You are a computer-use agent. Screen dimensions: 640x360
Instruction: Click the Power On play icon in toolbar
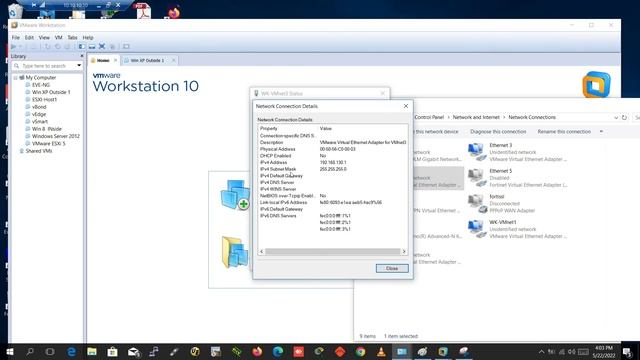(x=13, y=47)
